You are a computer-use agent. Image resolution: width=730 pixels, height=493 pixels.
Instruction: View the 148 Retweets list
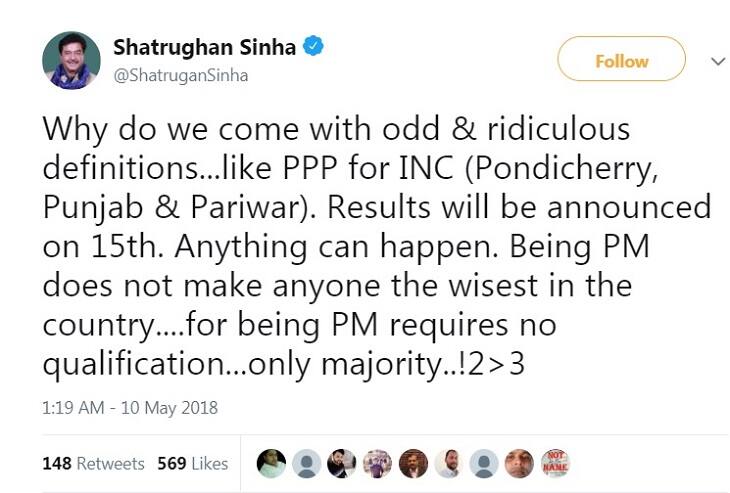(x=93, y=463)
